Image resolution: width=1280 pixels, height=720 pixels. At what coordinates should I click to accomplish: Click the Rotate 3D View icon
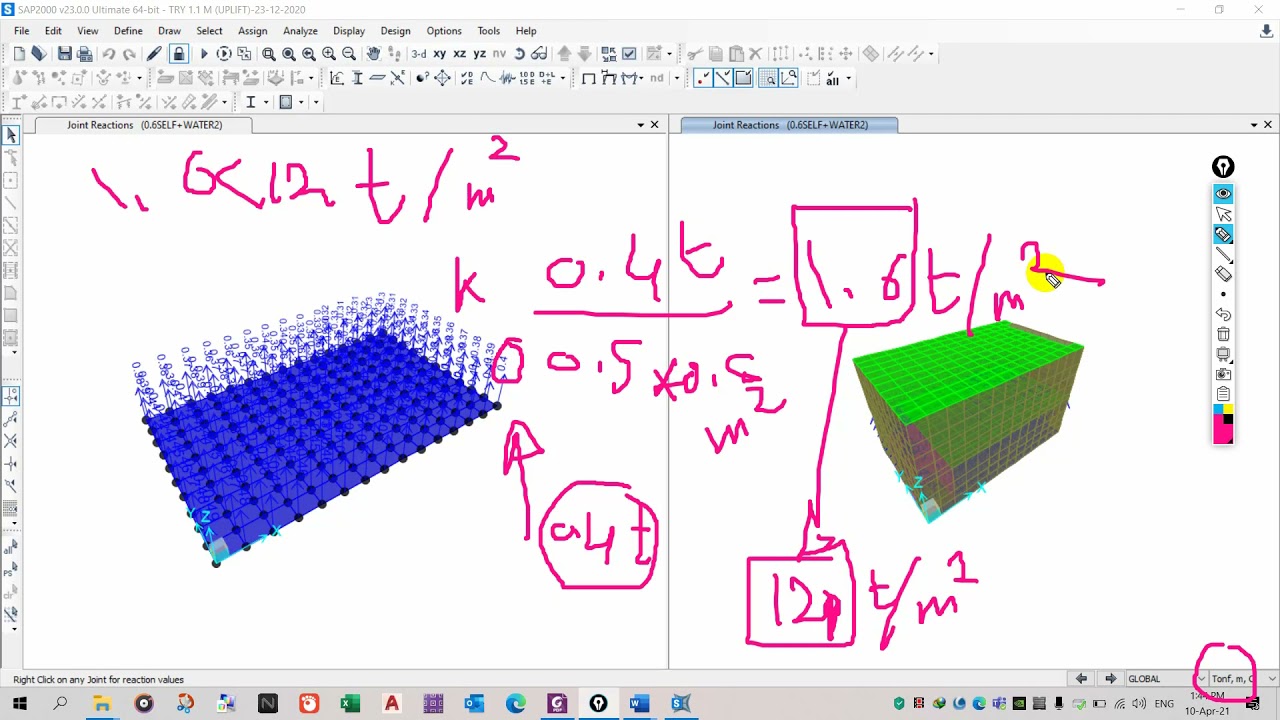[x=519, y=53]
